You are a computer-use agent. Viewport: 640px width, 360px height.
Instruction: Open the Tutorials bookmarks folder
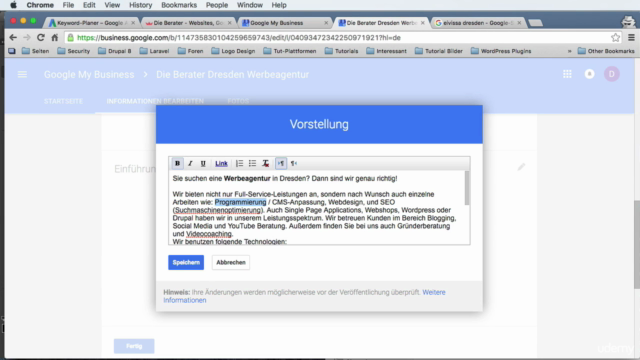[342, 51]
